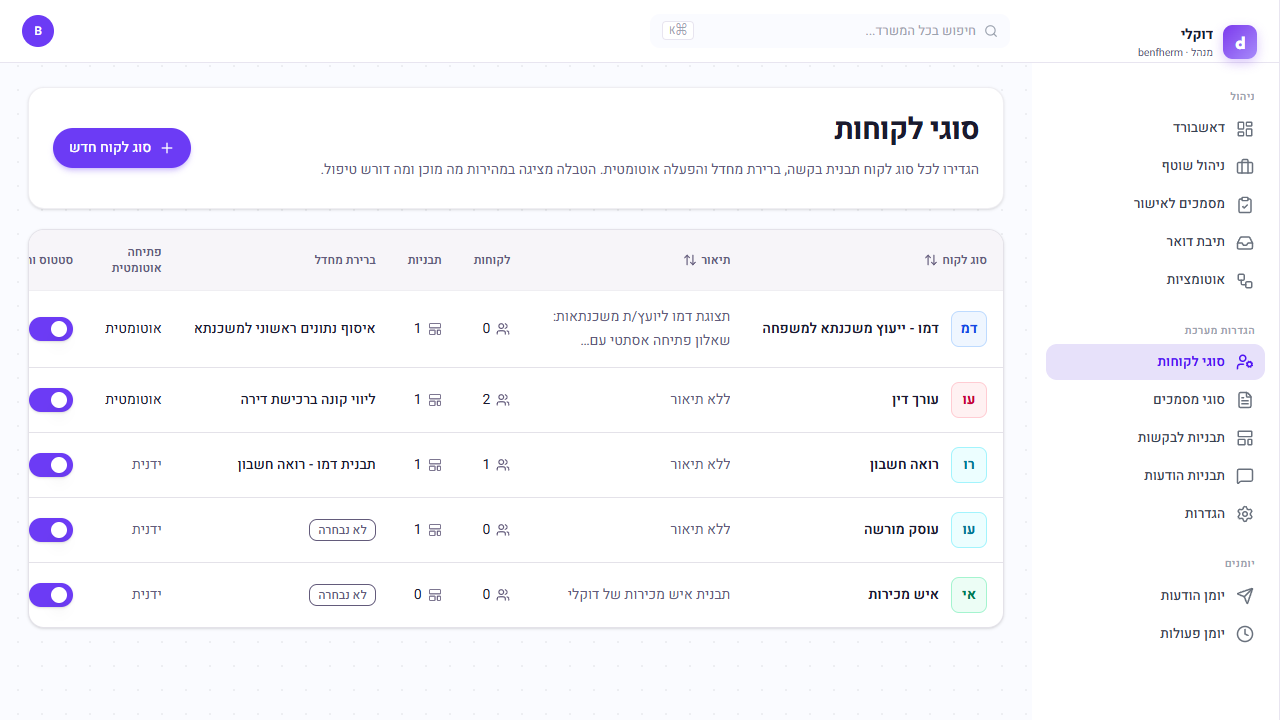Image resolution: width=1280 pixels, height=720 pixels.
Task: Open סוגי מסמכים in sidebar
Action: pos(1156,400)
